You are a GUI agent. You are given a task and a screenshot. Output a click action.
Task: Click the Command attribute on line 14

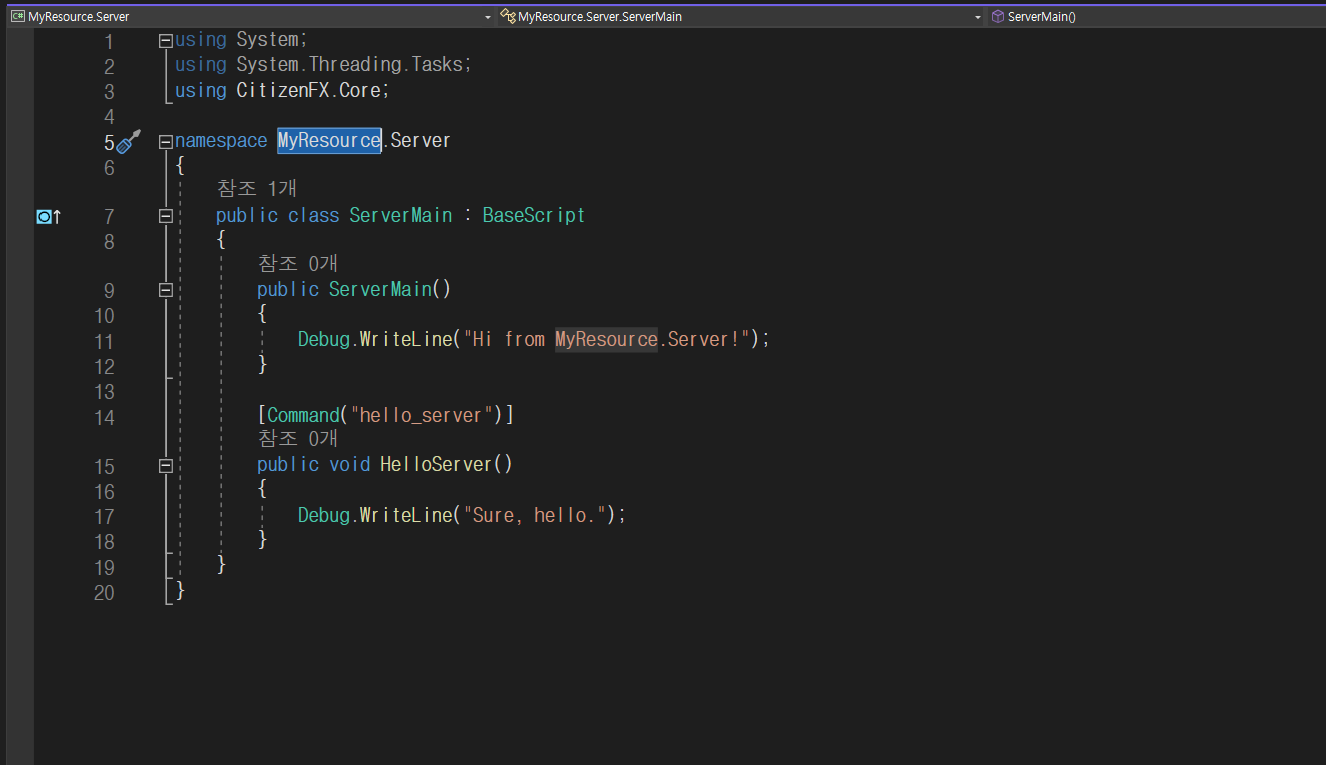303,415
